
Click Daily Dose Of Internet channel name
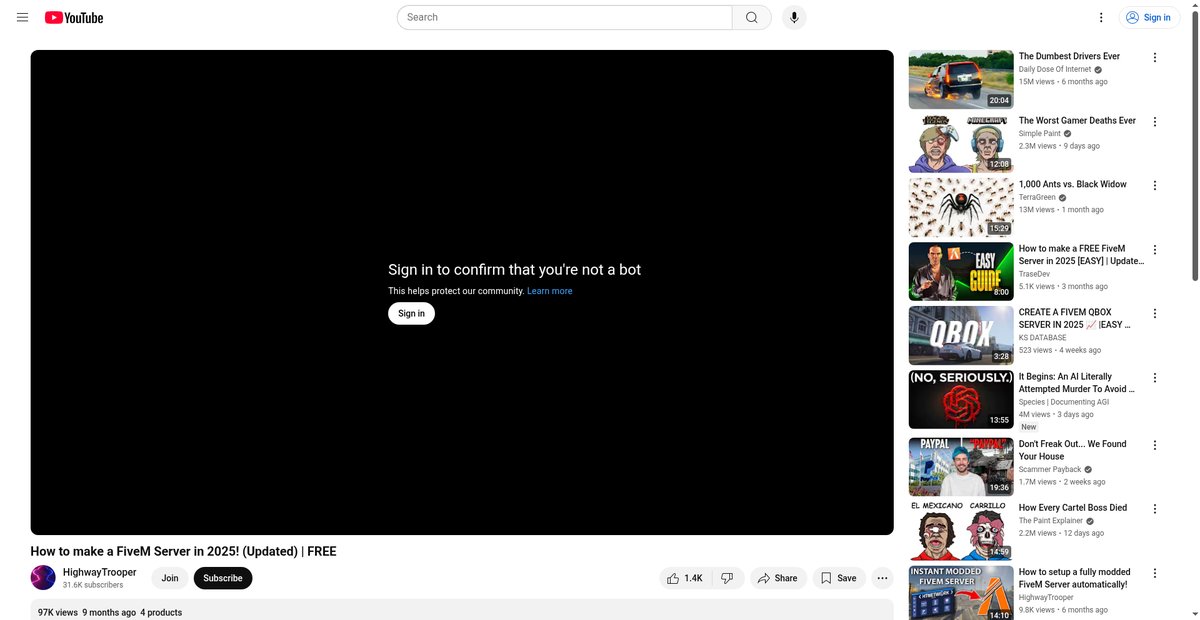pyautogui.click(x=1055, y=69)
